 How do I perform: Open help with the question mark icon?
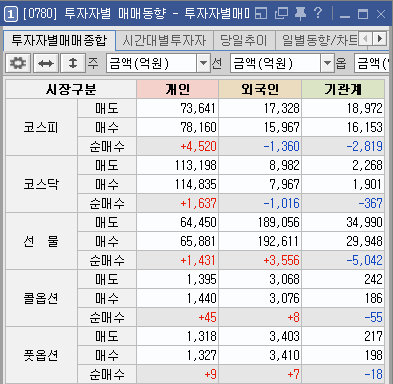click(318, 13)
